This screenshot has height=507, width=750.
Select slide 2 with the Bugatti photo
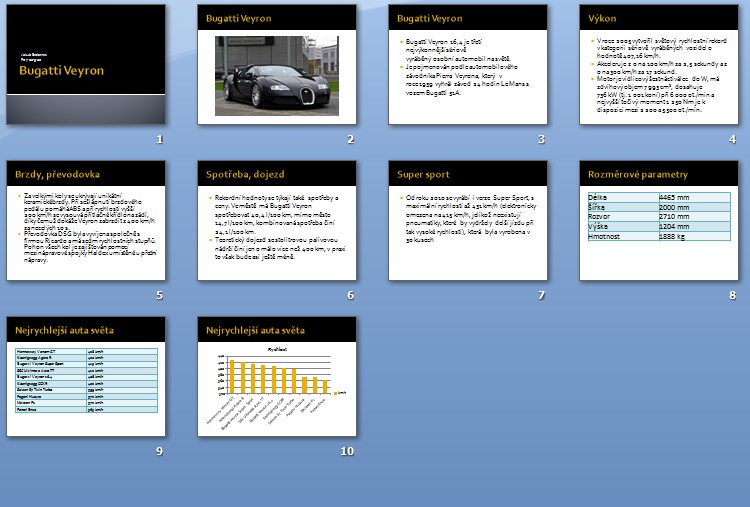tap(277, 65)
